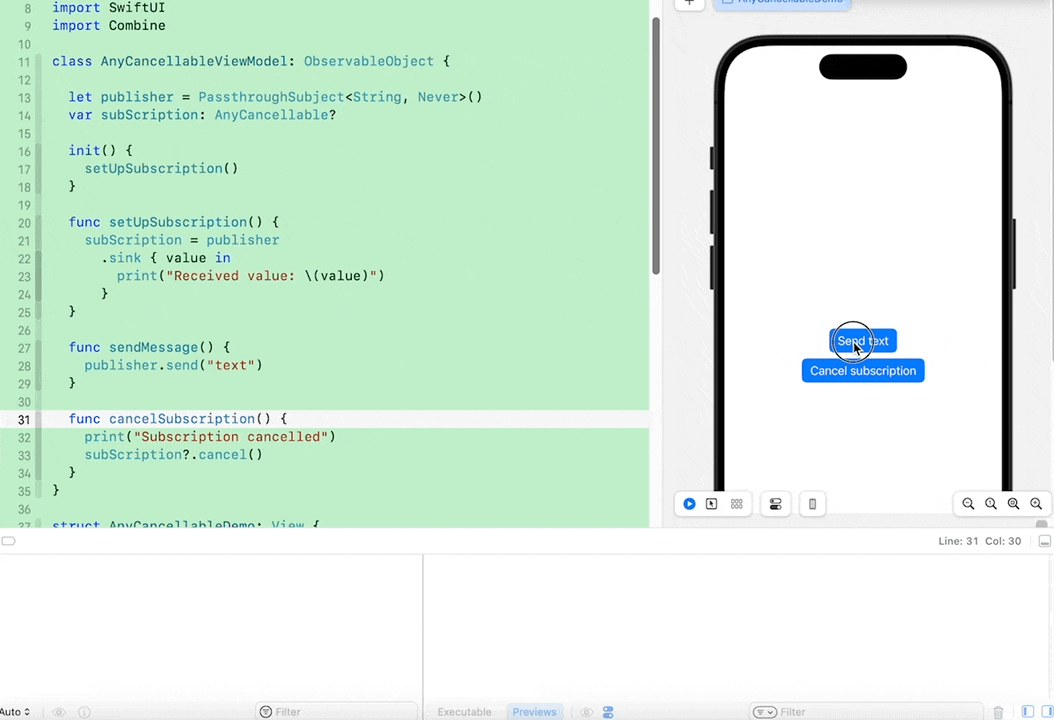1054x720 pixels.
Task: Start the Live preview mode
Action: click(689, 504)
